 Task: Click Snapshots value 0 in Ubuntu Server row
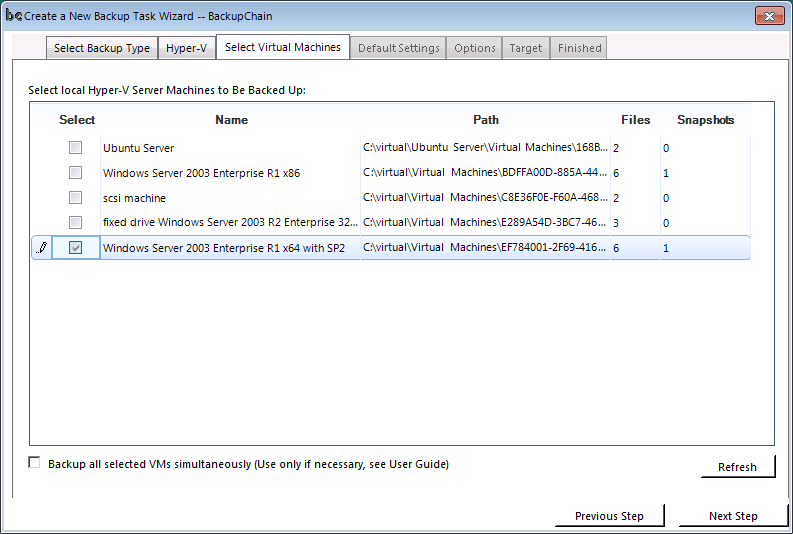[x=666, y=148]
